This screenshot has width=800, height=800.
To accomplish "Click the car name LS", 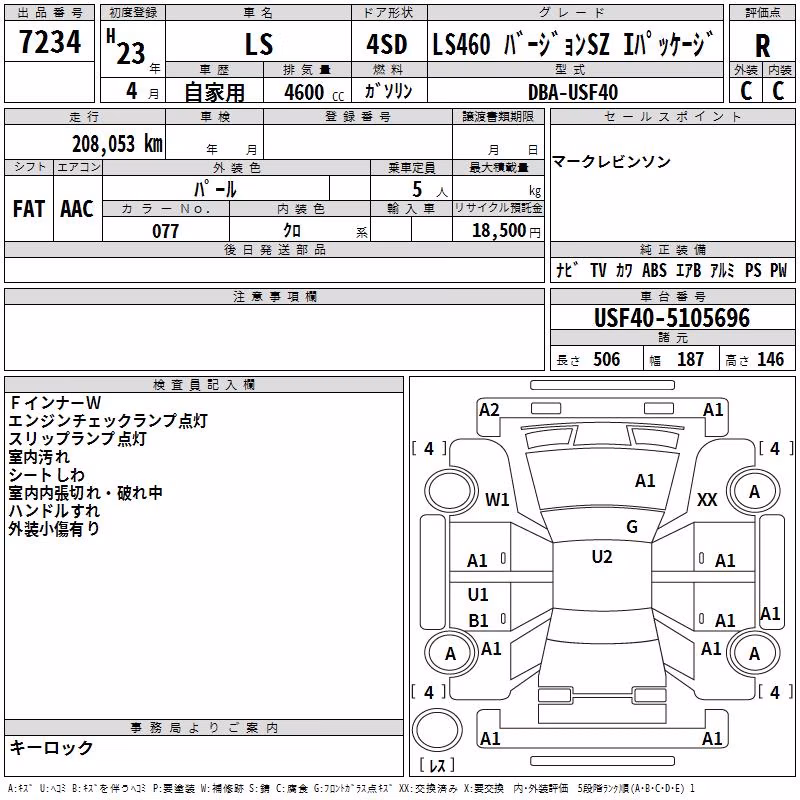I will [x=259, y=44].
